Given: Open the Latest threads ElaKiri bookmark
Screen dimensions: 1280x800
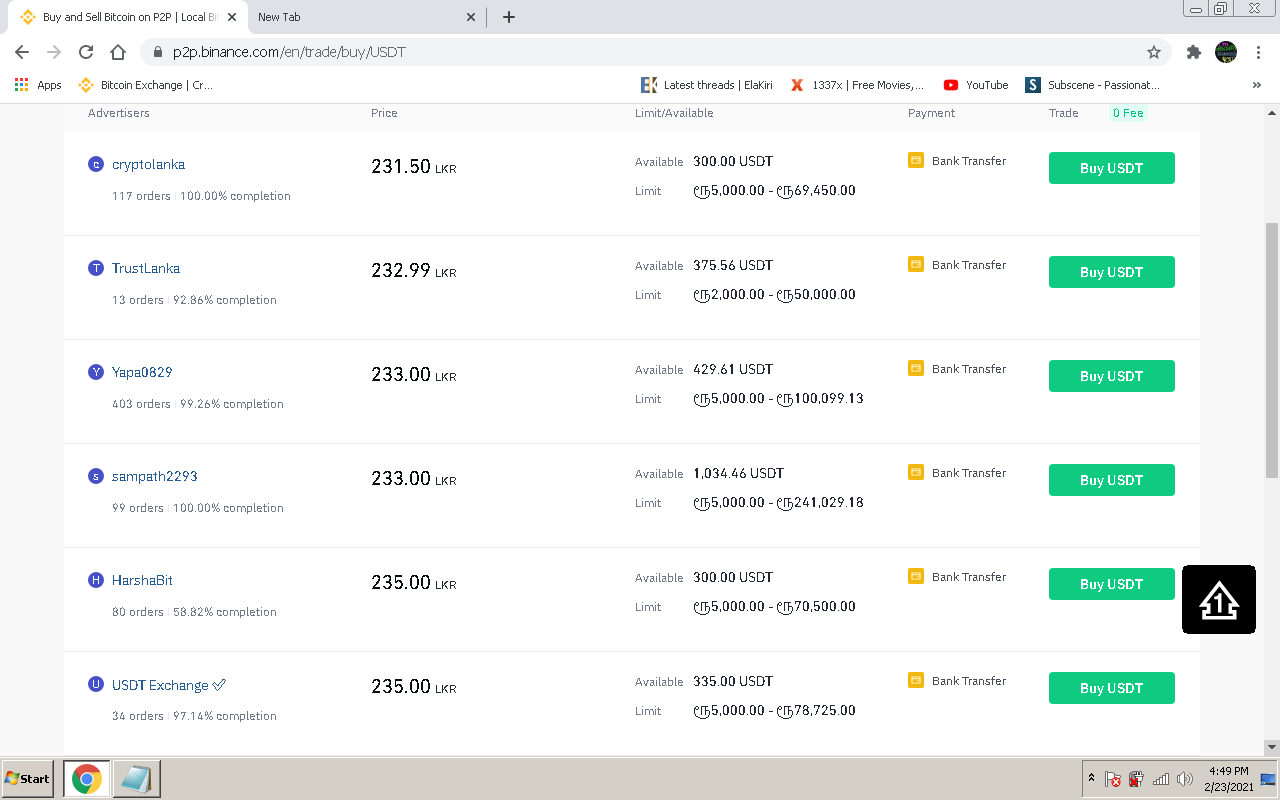Looking at the screenshot, I should [707, 85].
